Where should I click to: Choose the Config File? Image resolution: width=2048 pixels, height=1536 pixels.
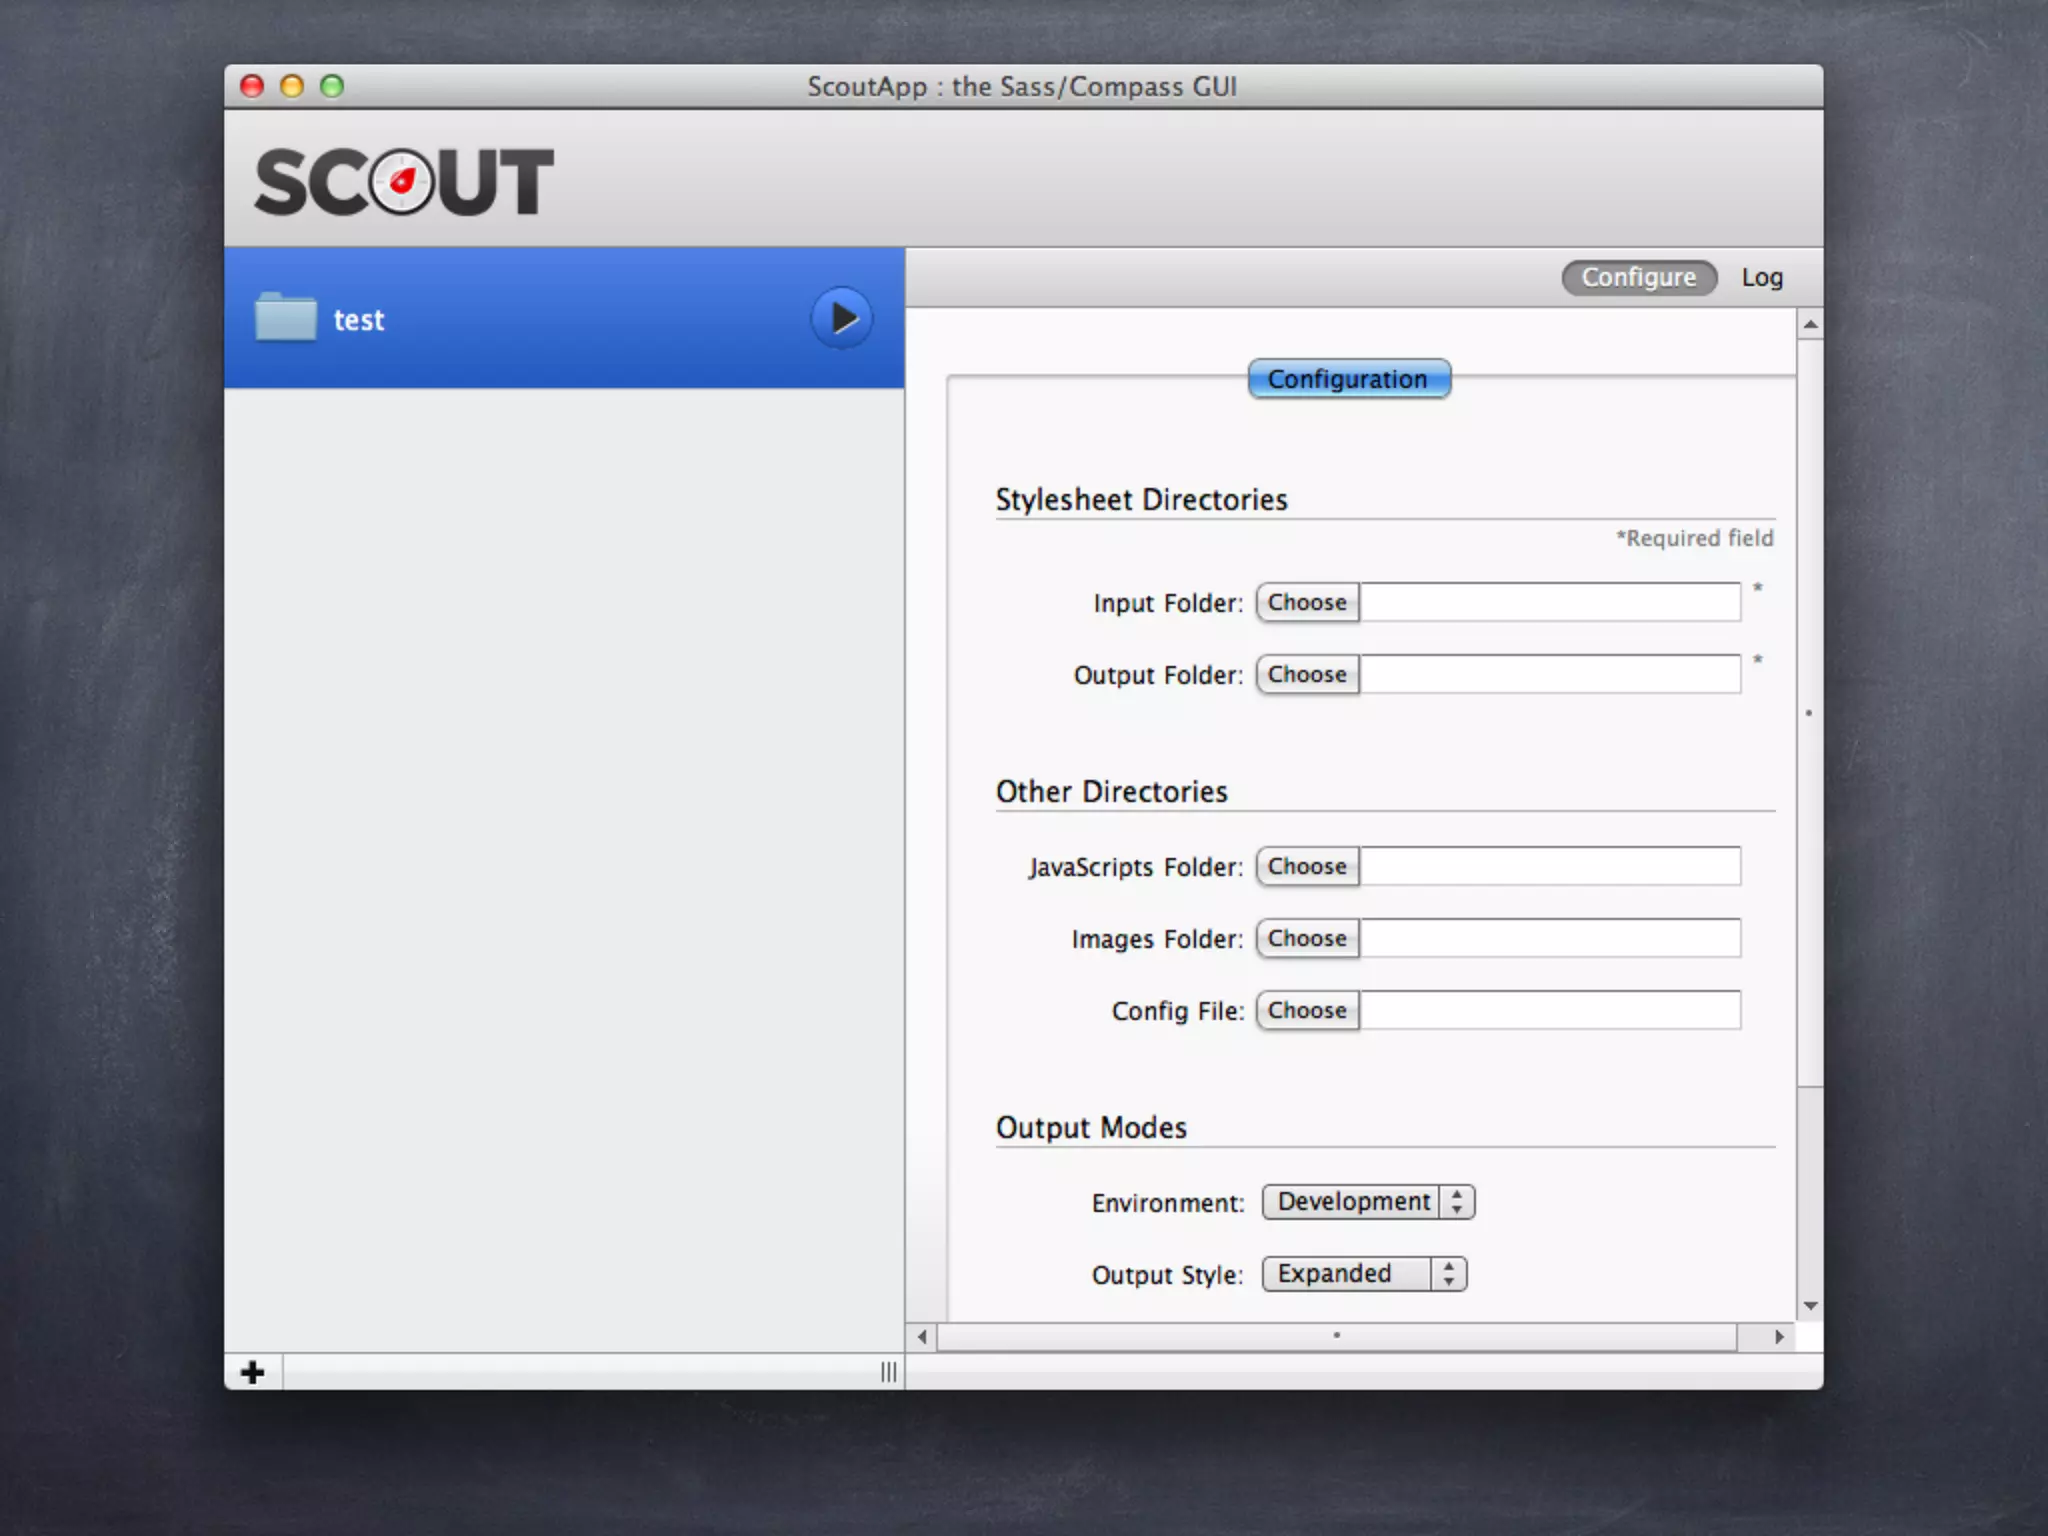point(1307,1010)
